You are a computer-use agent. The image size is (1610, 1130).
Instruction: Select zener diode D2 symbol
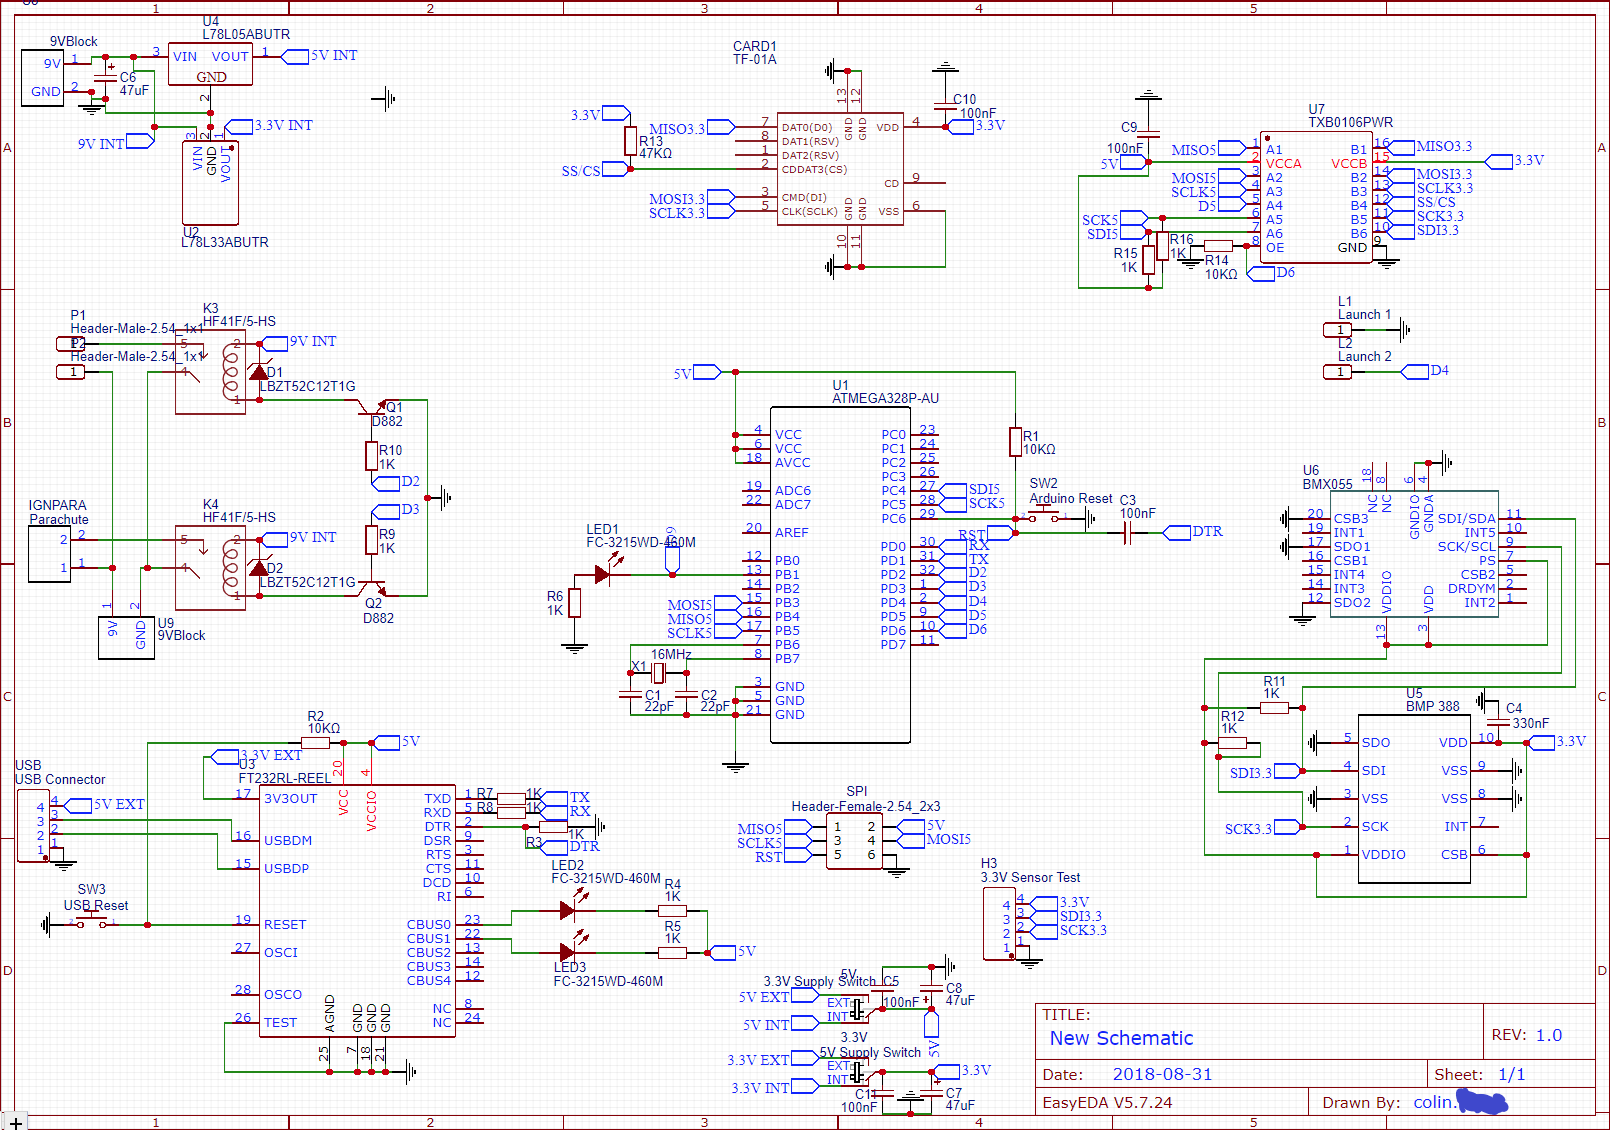tap(259, 568)
